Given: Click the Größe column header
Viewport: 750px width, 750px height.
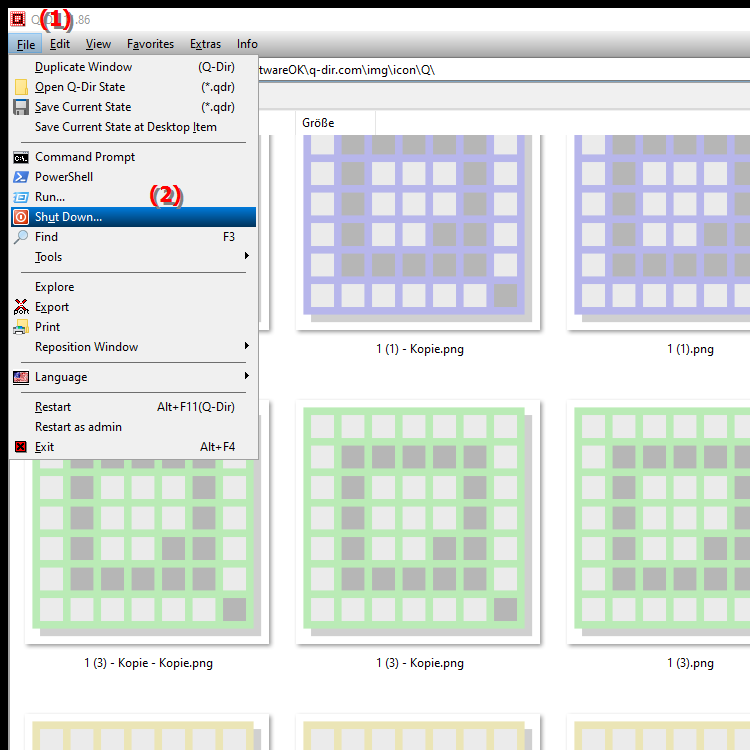Looking at the screenshot, I should [335, 123].
